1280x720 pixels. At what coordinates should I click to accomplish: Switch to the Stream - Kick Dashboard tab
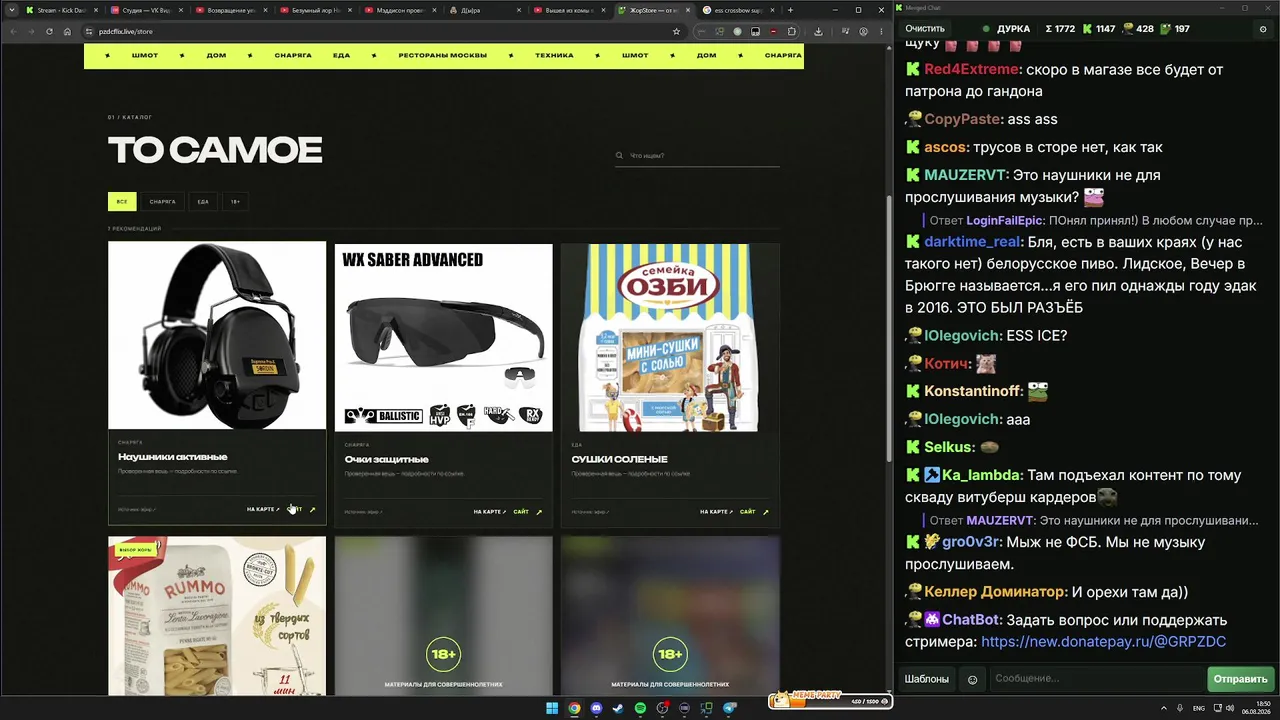60,10
